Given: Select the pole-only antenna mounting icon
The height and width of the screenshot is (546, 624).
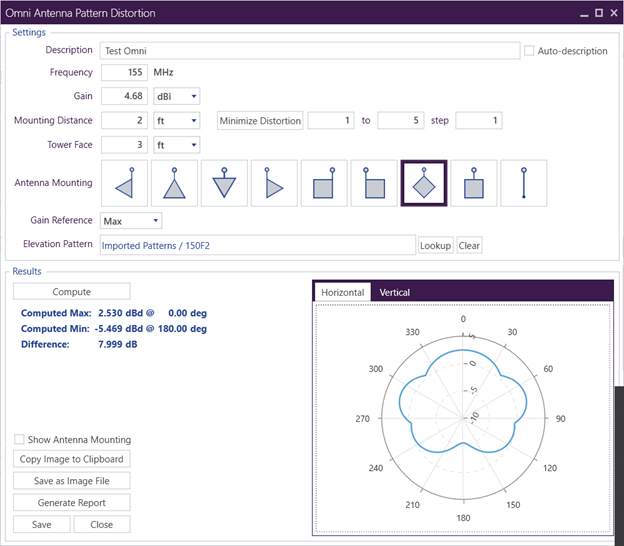Looking at the screenshot, I should tap(524, 183).
